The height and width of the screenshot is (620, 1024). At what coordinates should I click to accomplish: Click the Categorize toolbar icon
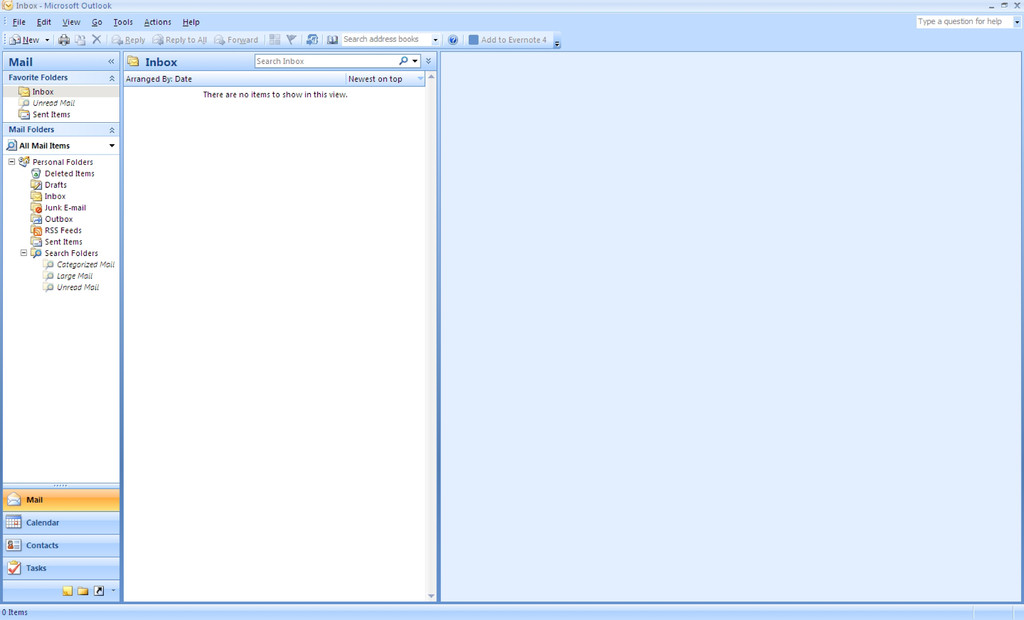[275, 40]
